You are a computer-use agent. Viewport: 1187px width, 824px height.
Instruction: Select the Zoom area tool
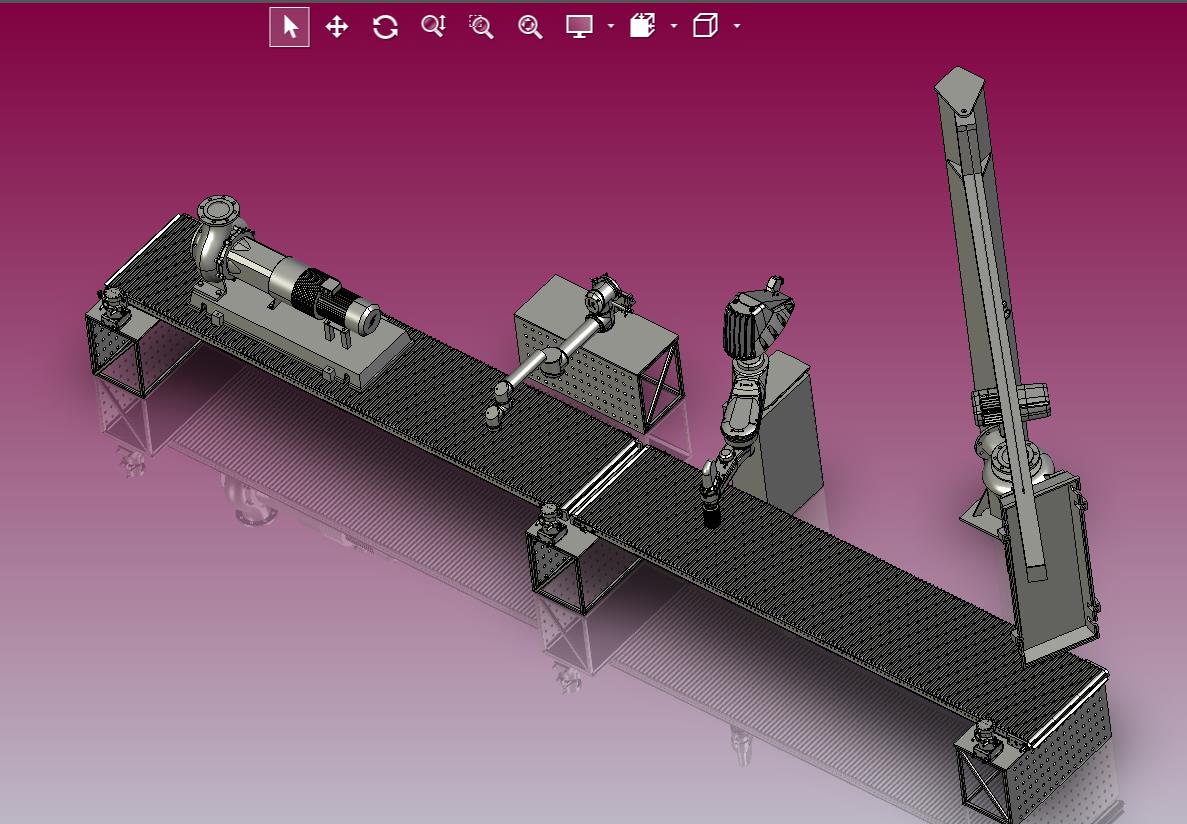pos(481,27)
